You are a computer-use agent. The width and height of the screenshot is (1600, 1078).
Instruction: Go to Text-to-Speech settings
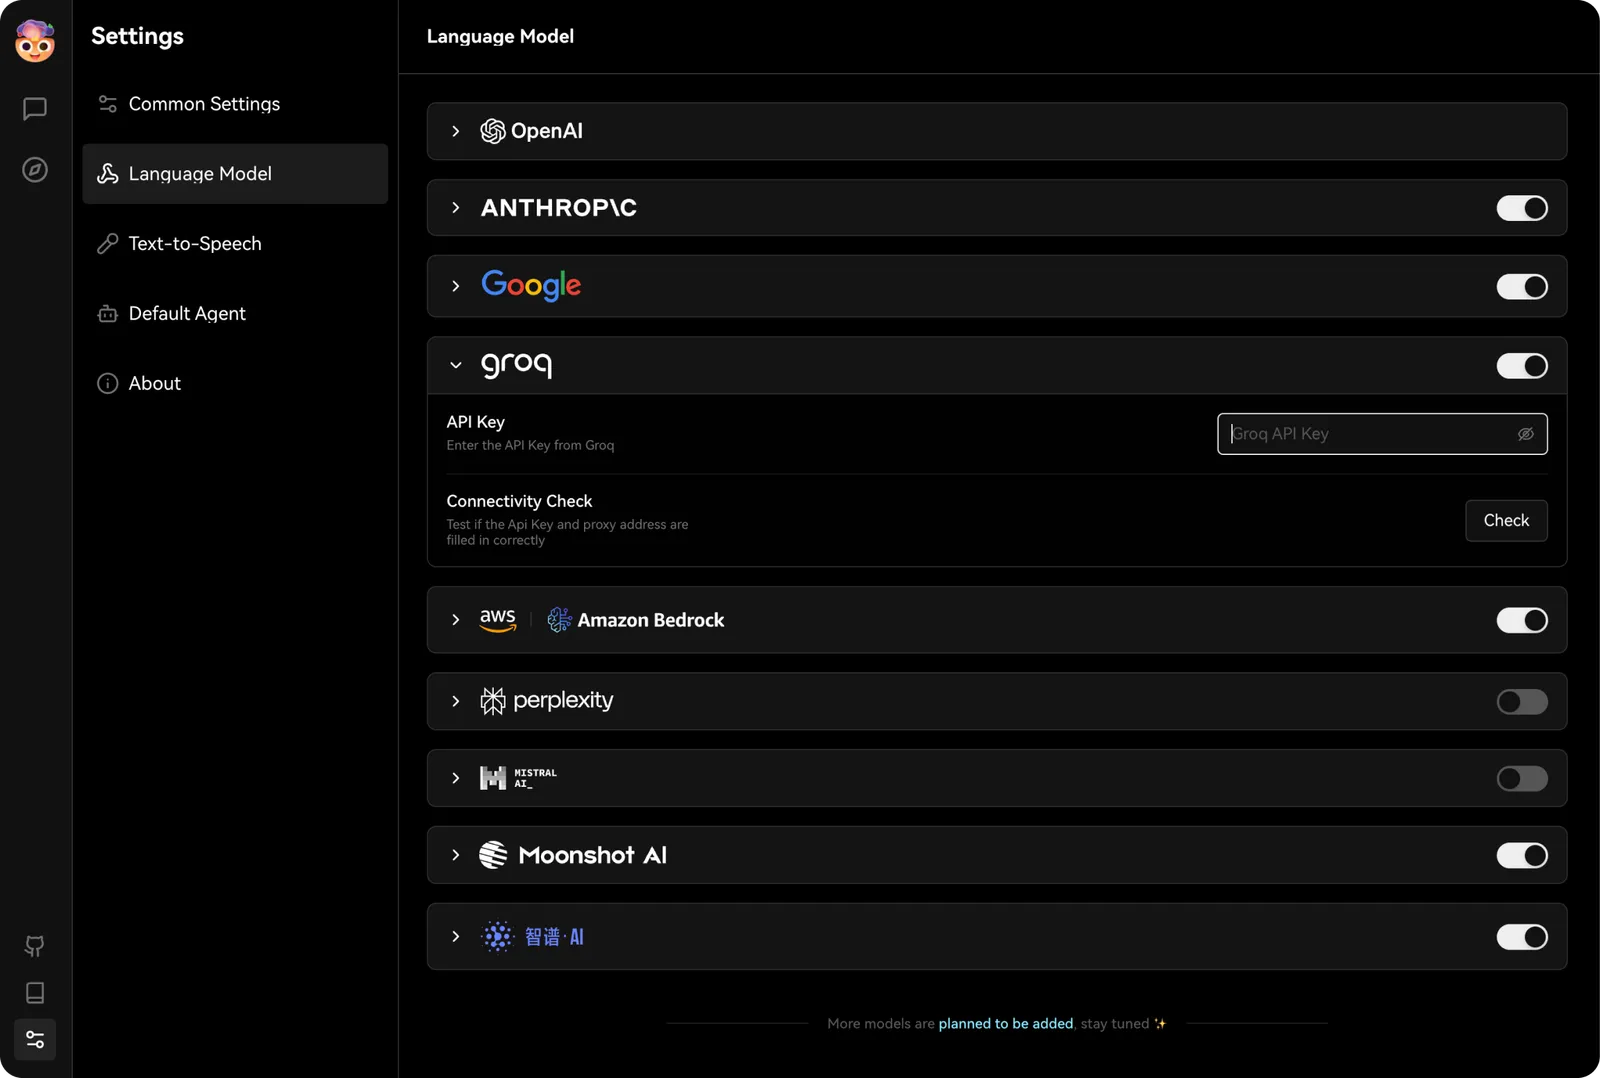[x=235, y=244]
